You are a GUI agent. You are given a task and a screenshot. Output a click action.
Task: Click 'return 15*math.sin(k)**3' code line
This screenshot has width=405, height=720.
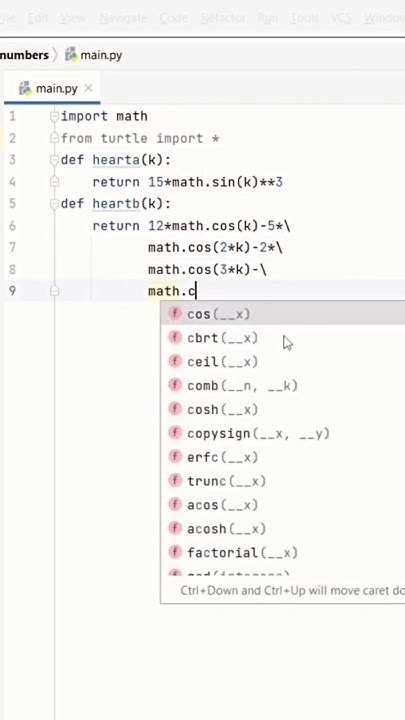click(188, 182)
